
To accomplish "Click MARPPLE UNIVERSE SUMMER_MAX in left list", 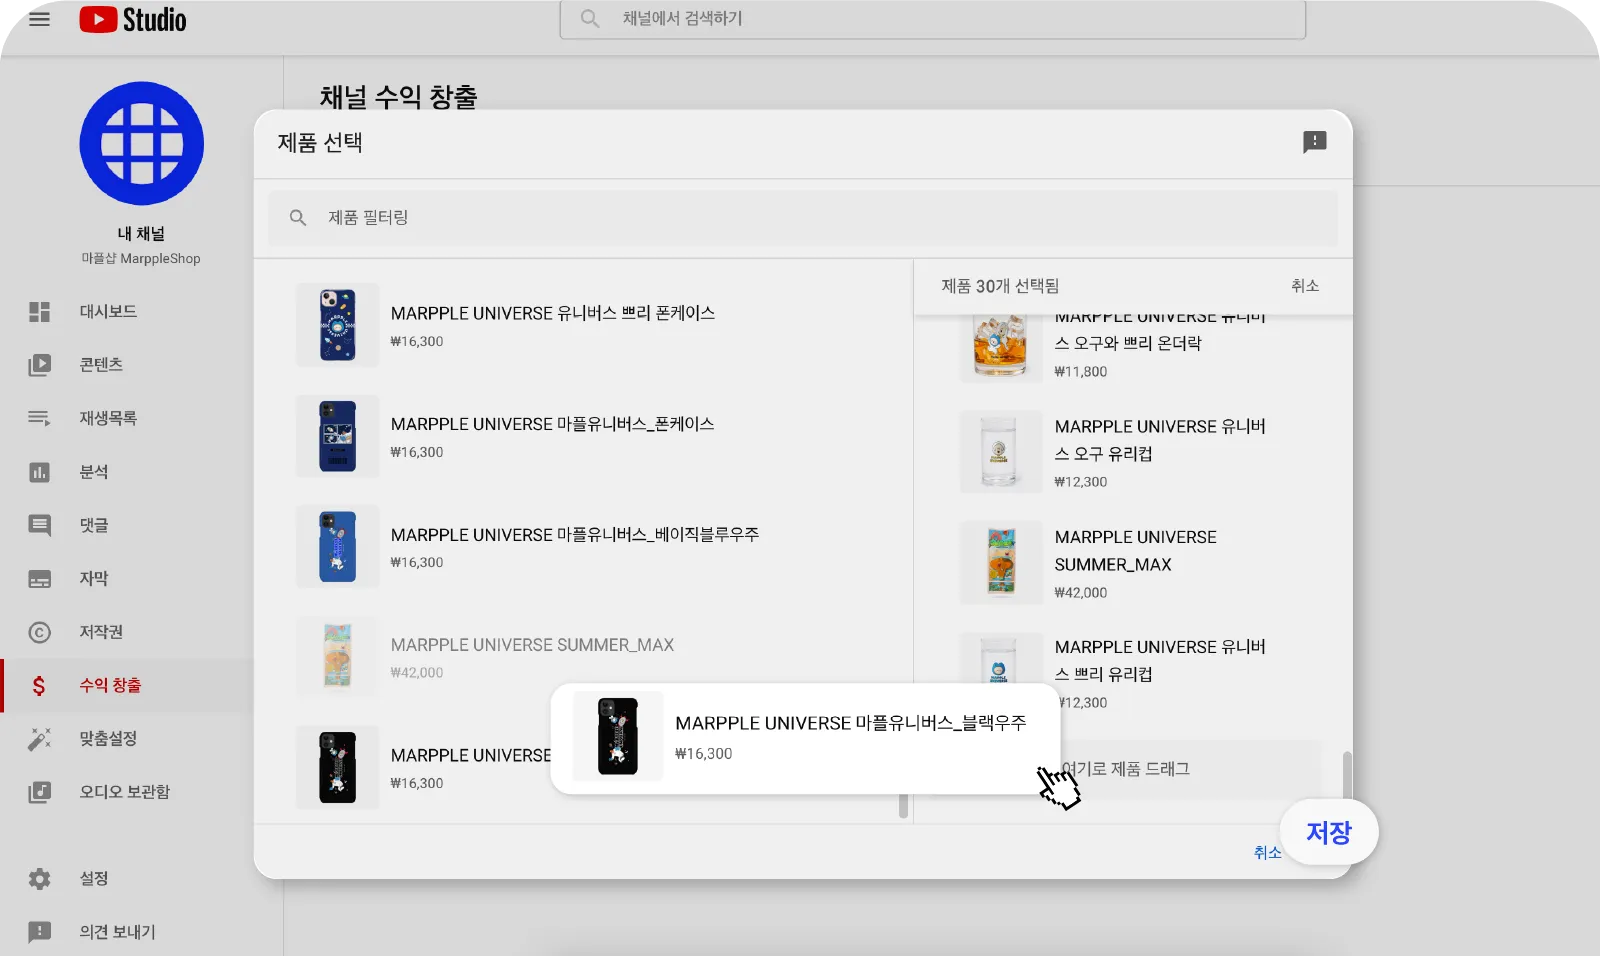I will tap(532, 645).
